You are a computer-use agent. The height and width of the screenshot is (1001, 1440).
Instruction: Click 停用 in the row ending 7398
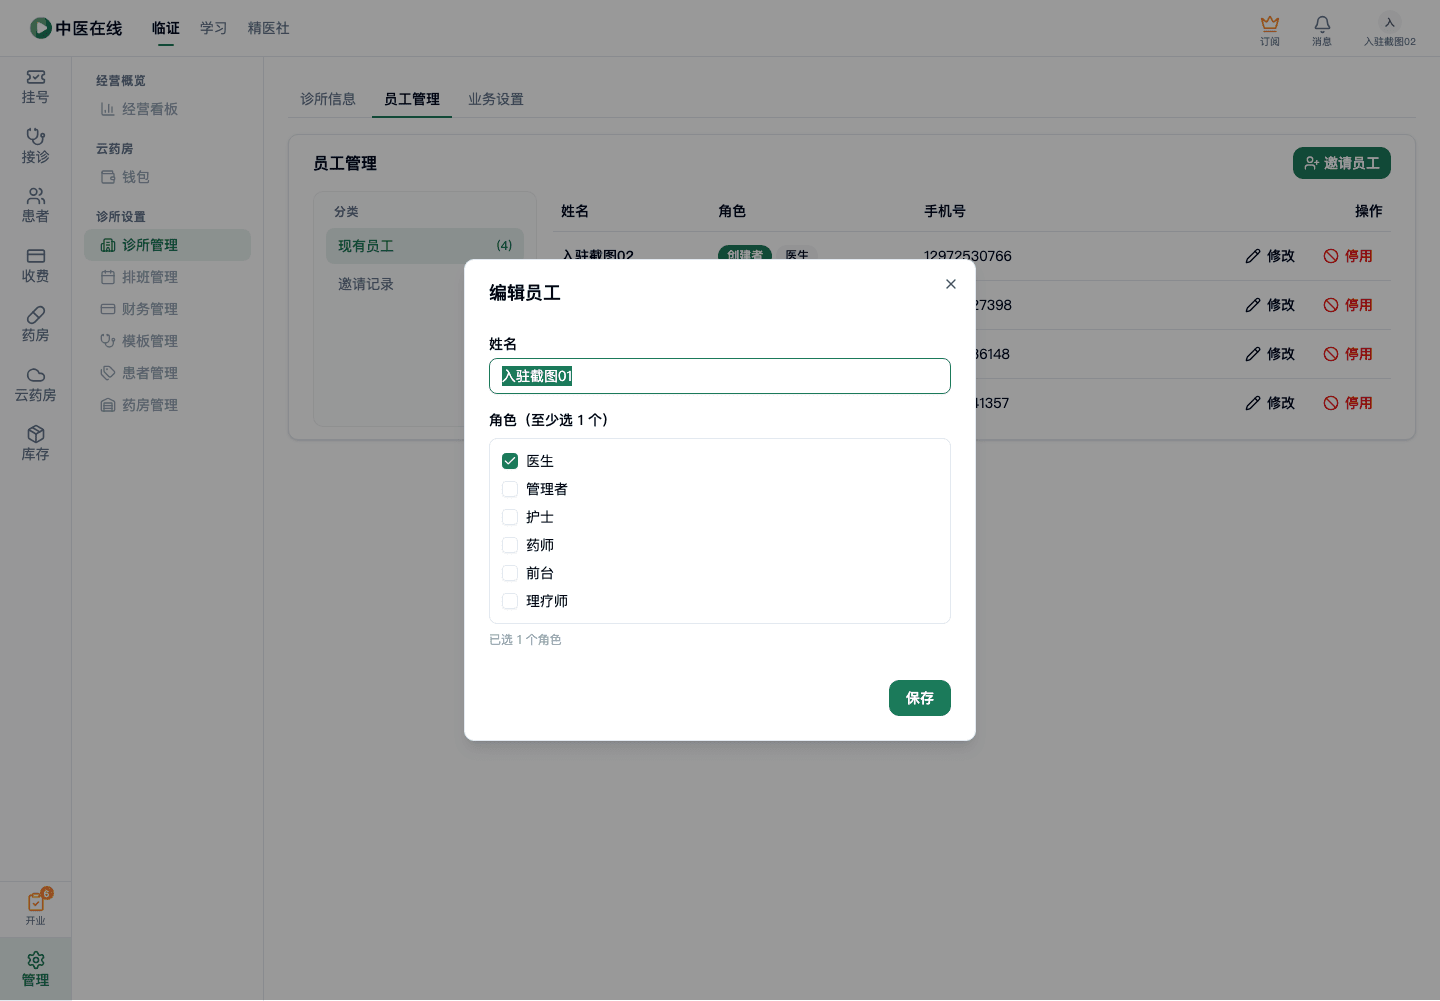[1348, 305]
